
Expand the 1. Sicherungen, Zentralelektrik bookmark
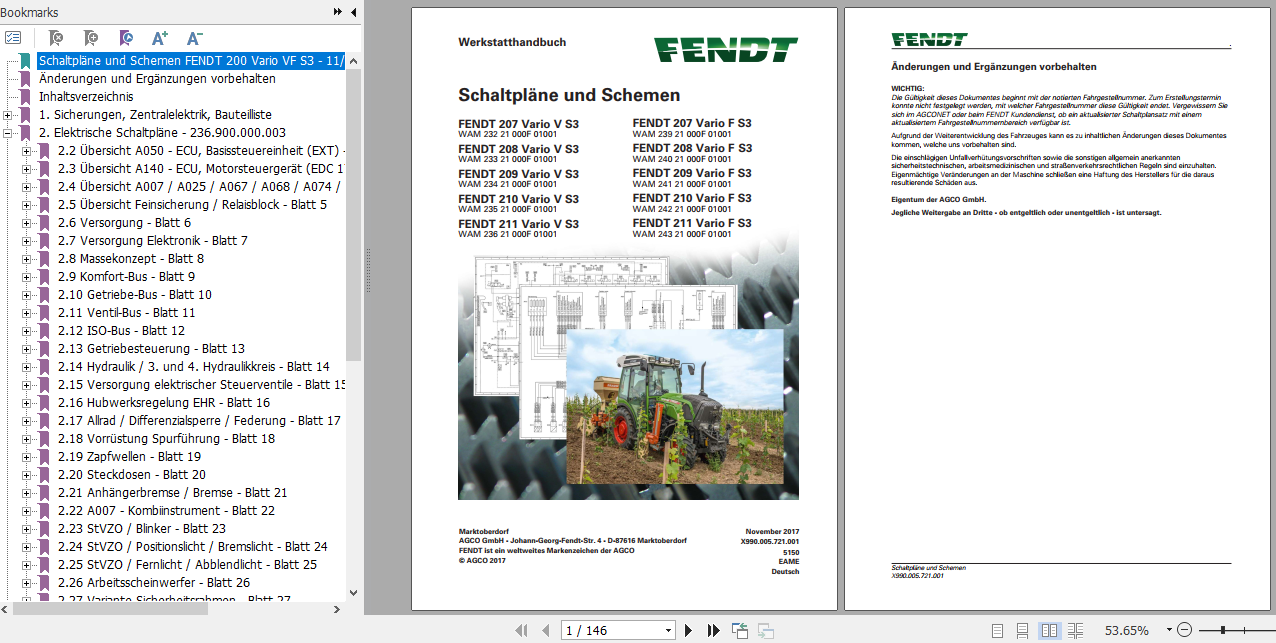click(8, 115)
